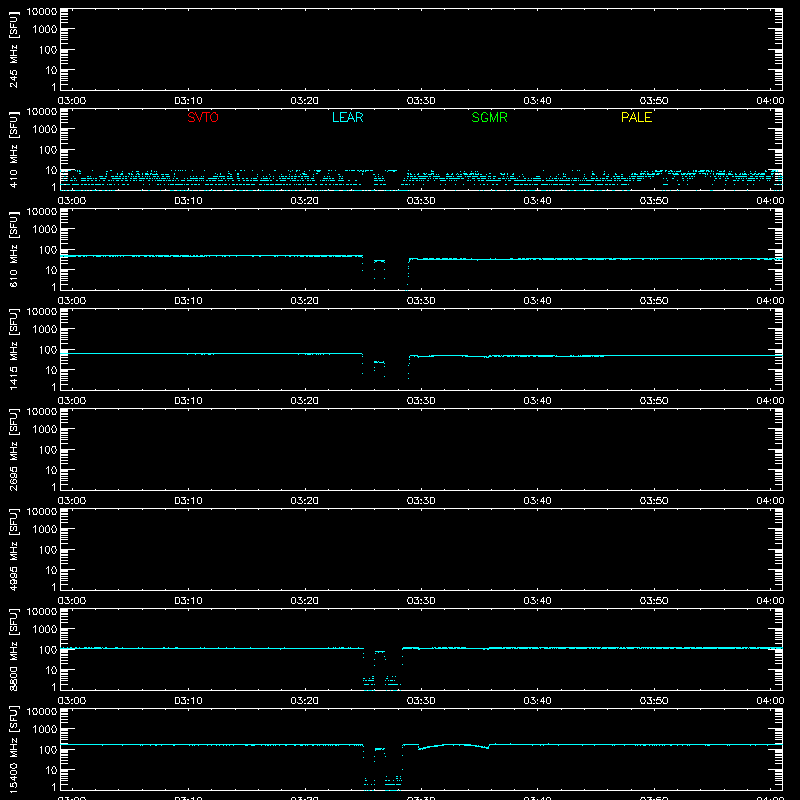
Task: Click 03:50 label under the 410 MHz panel
Action: (x=654, y=201)
